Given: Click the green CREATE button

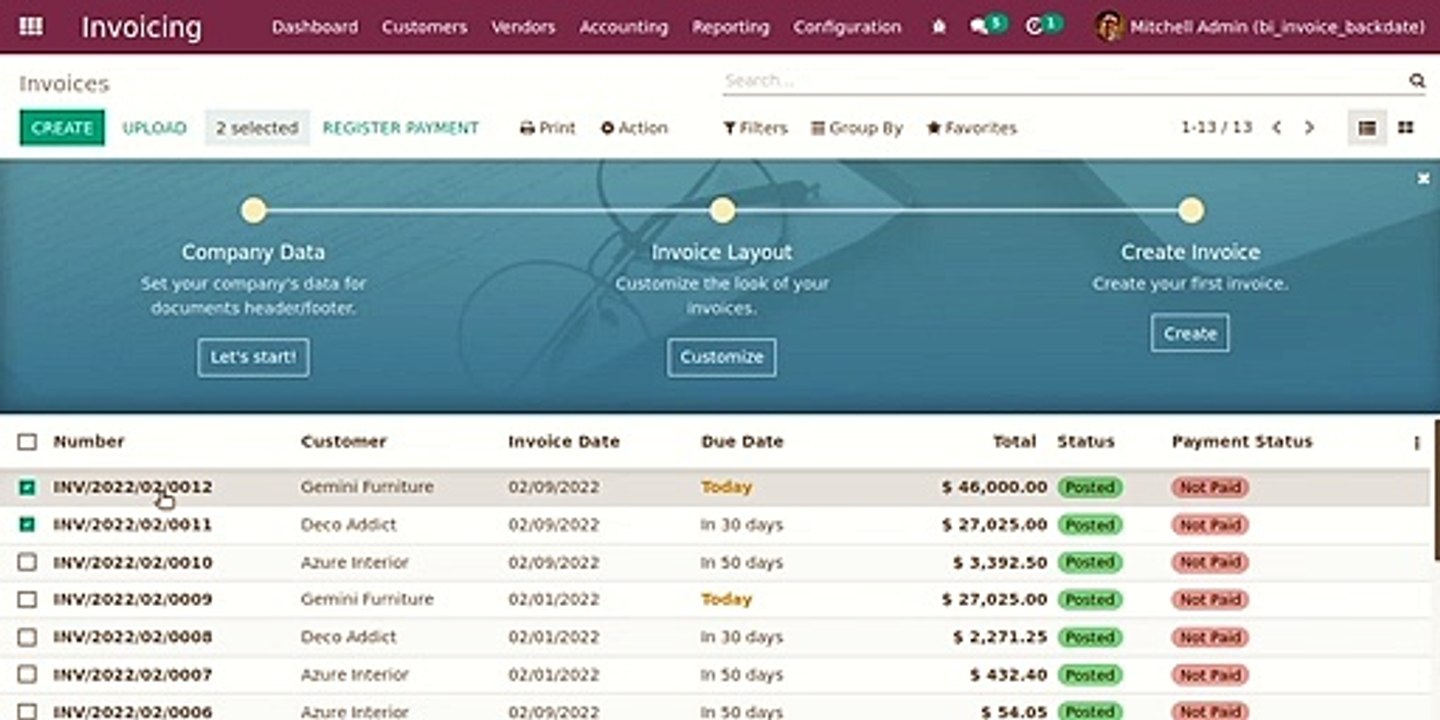Looking at the screenshot, I should click(x=62, y=128).
